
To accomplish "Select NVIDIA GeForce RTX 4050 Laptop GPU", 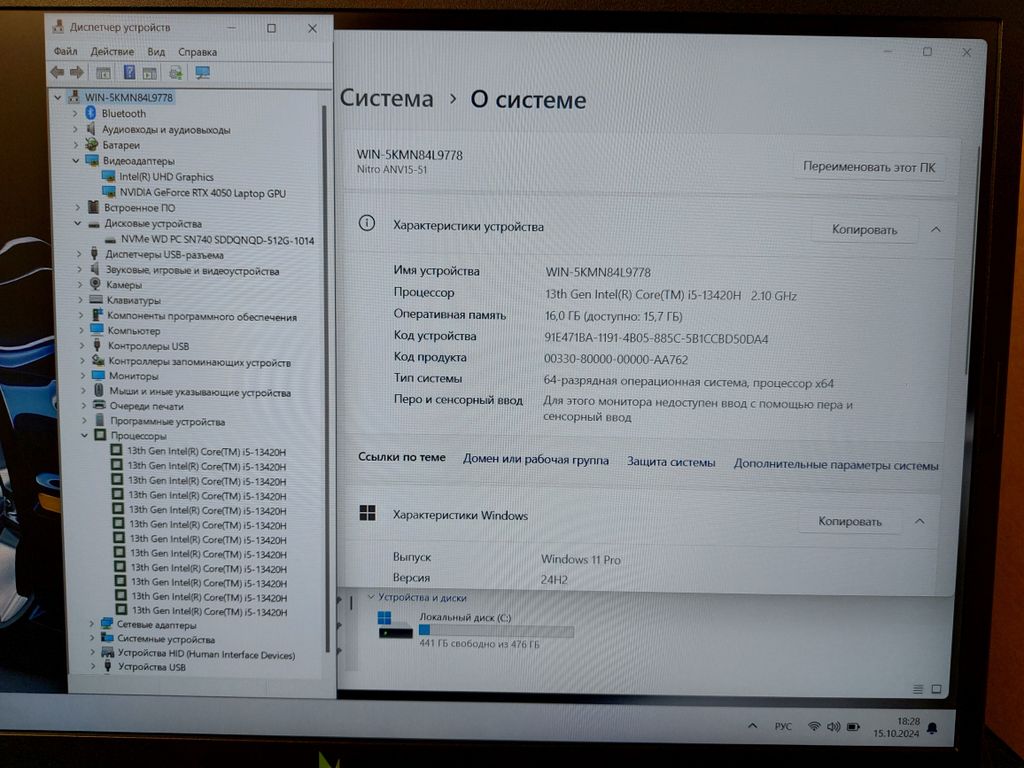I will point(202,192).
